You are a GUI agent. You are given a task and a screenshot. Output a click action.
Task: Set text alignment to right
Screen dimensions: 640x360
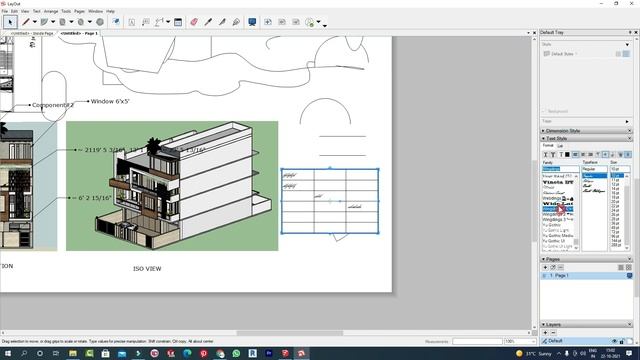pos(590,155)
